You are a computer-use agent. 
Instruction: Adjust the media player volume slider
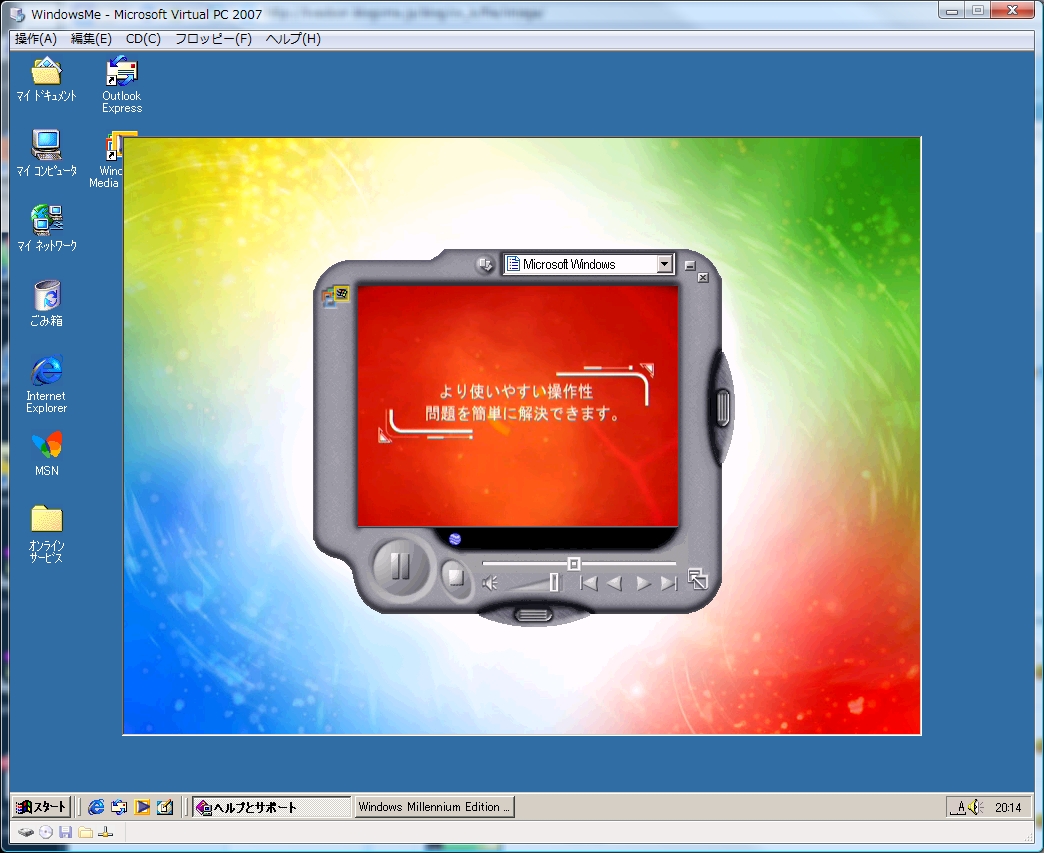point(554,583)
